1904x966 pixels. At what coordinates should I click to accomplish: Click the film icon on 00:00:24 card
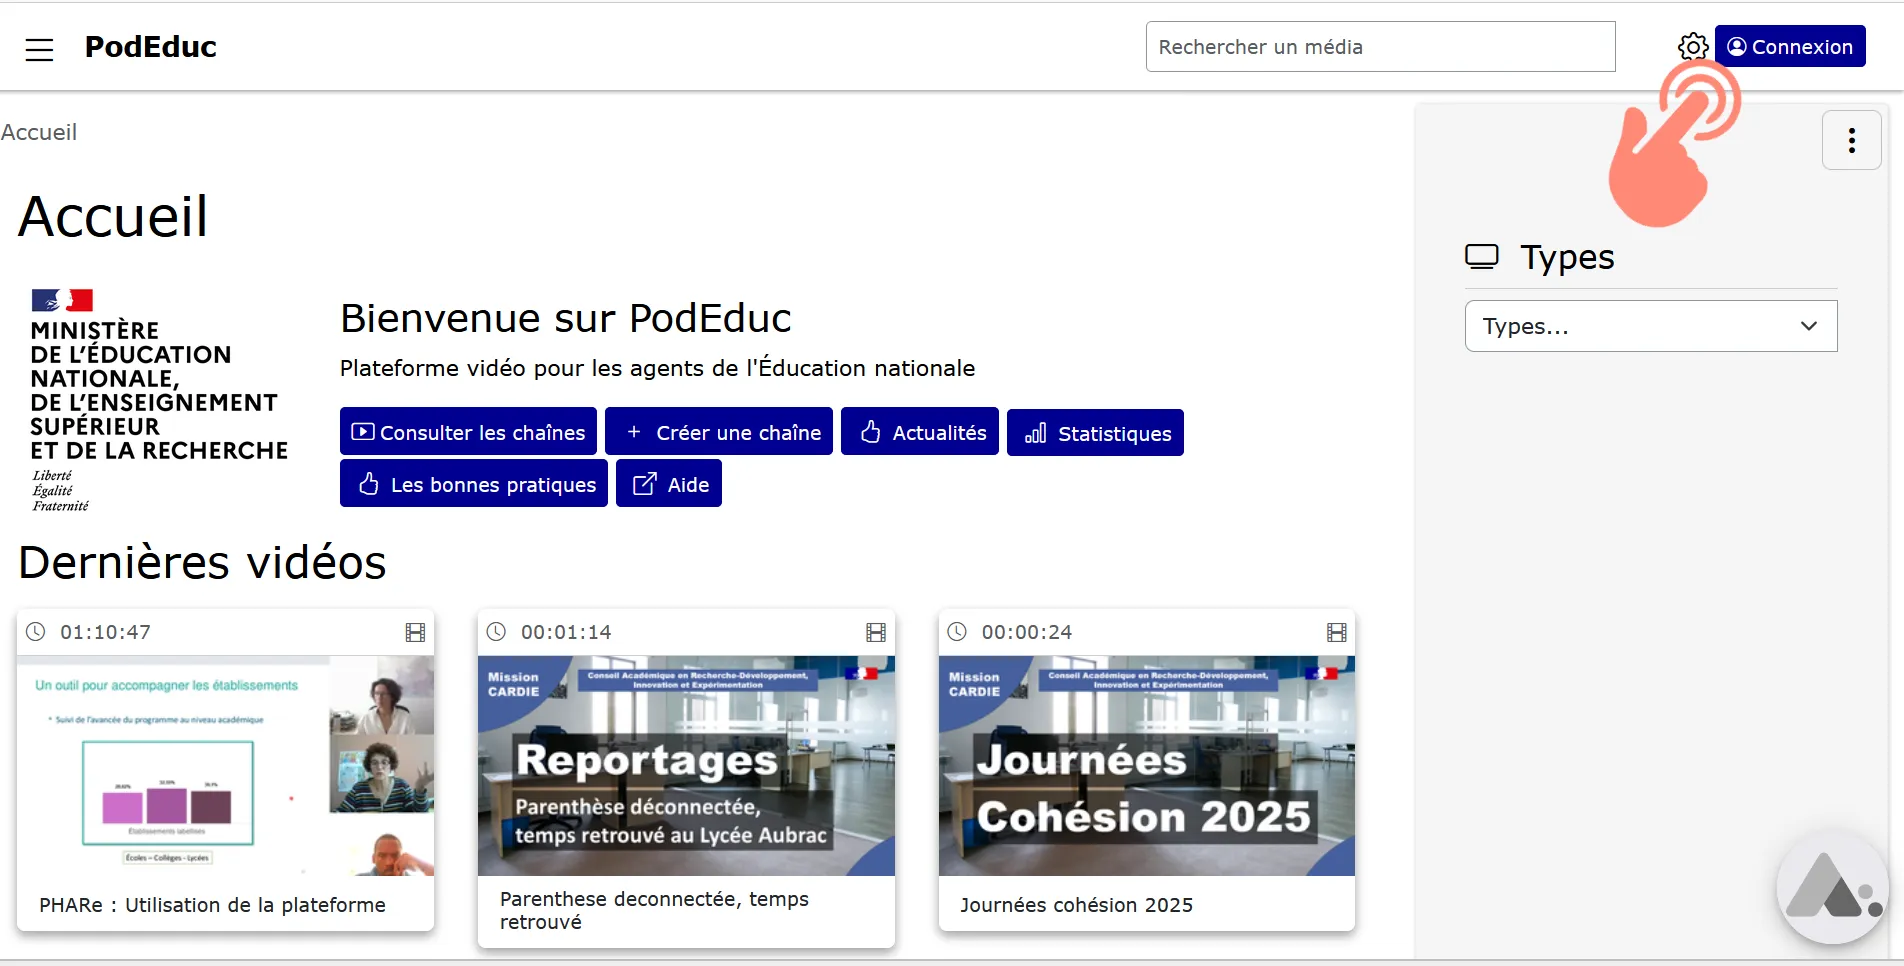click(x=1337, y=632)
